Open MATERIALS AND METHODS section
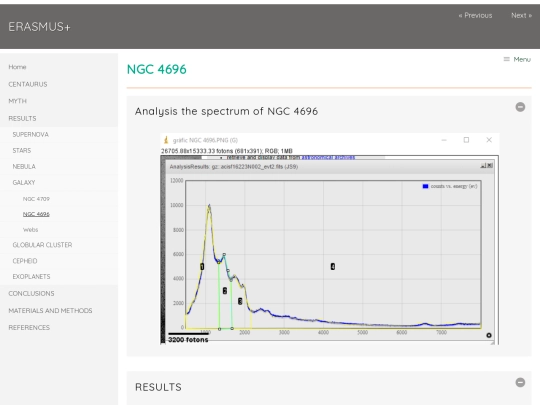 pyautogui.click(x=50, y=311)
